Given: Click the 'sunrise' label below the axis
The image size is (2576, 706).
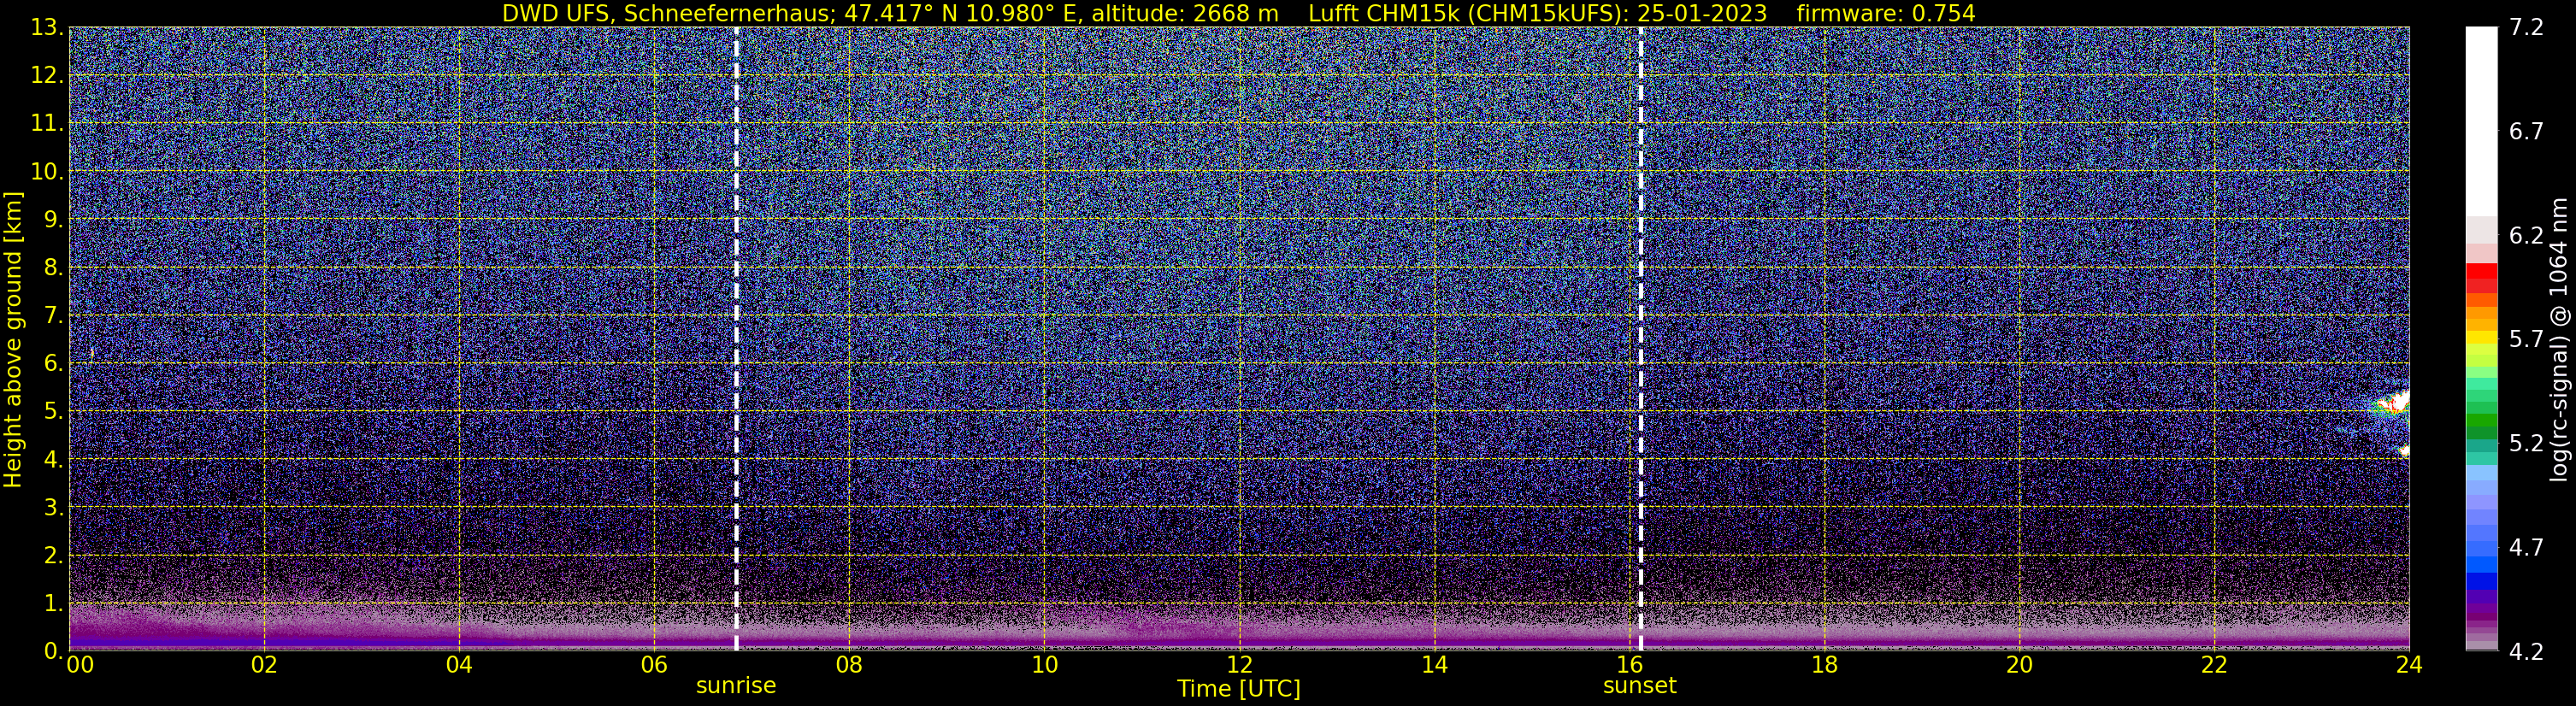Looking at the screenshot, I should 736,686.
